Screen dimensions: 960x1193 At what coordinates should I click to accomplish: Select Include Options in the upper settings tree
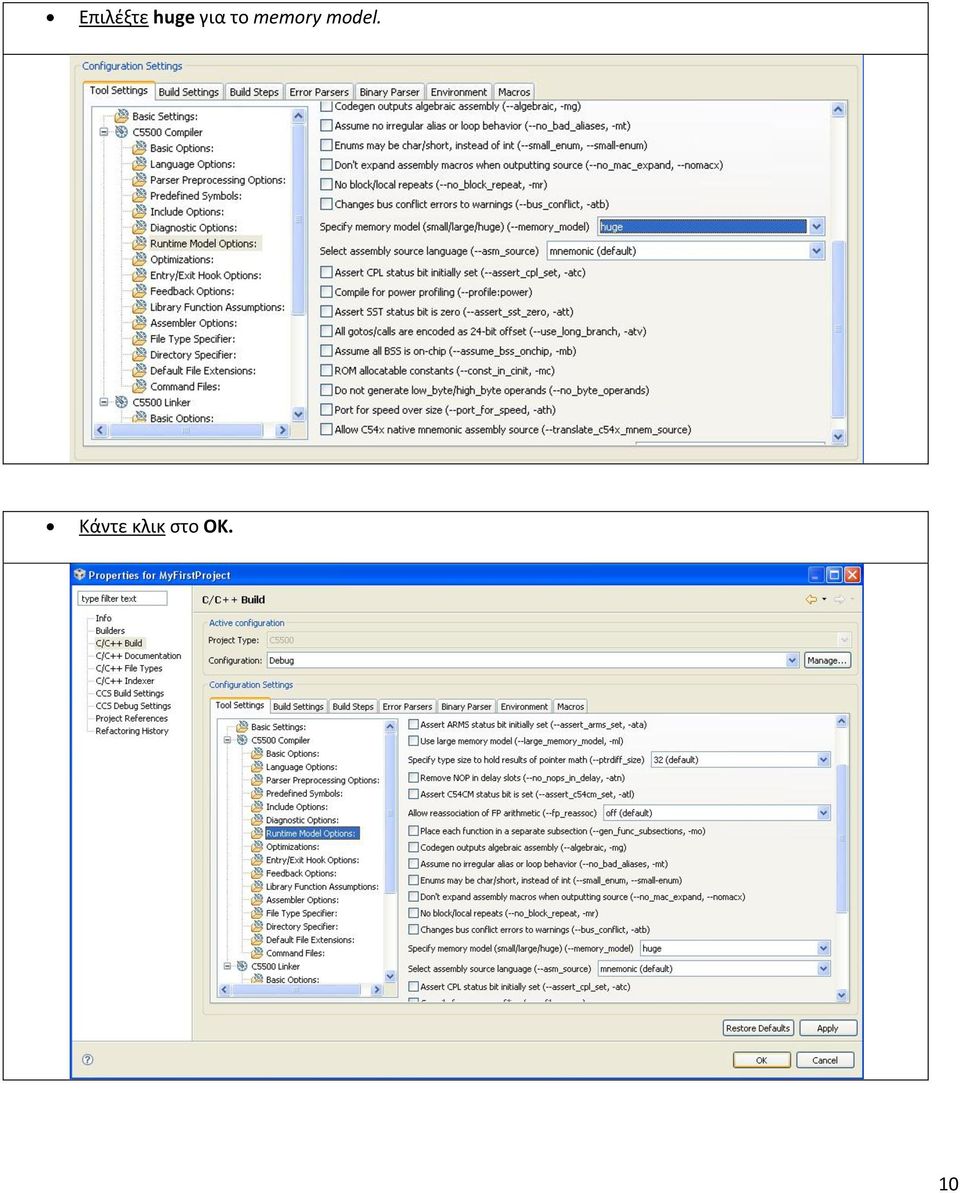pyautogui.click(x=186, y=212)
